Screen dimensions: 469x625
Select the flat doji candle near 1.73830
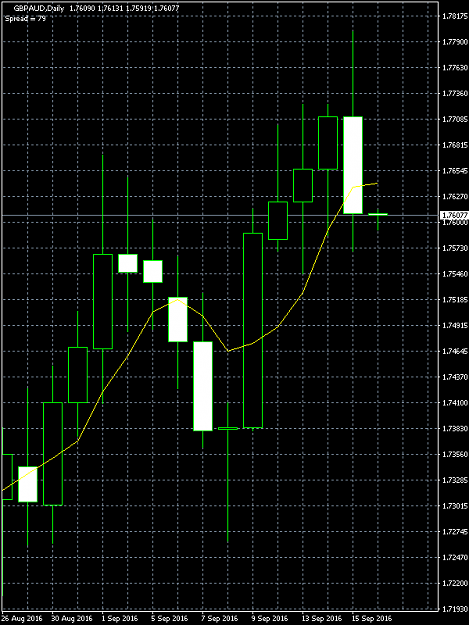(x=228, y=428)
